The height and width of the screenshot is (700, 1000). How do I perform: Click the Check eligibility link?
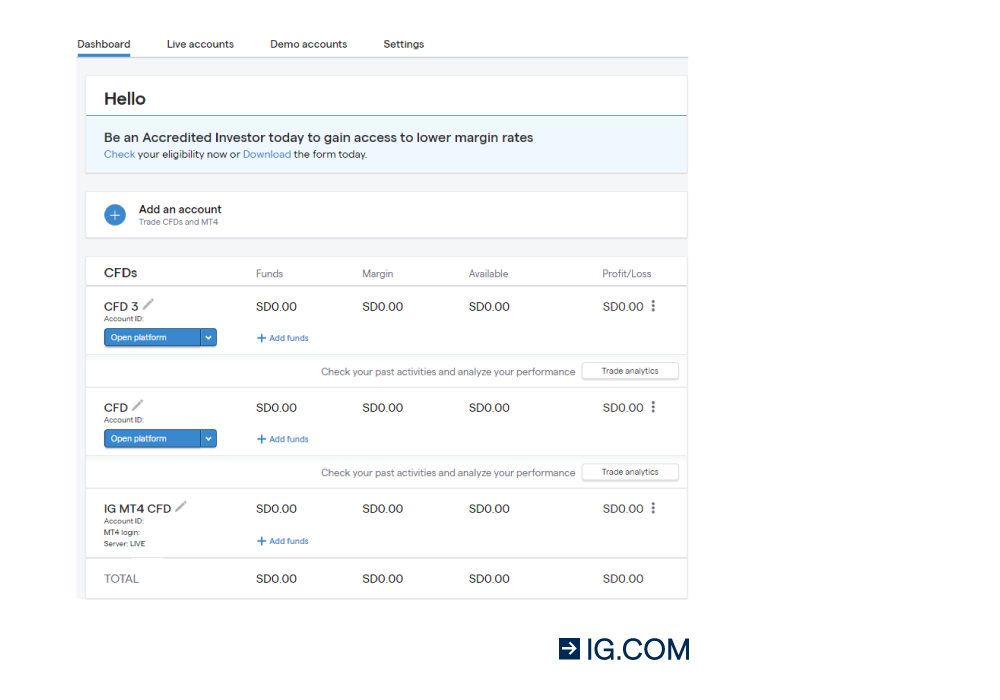118,154
